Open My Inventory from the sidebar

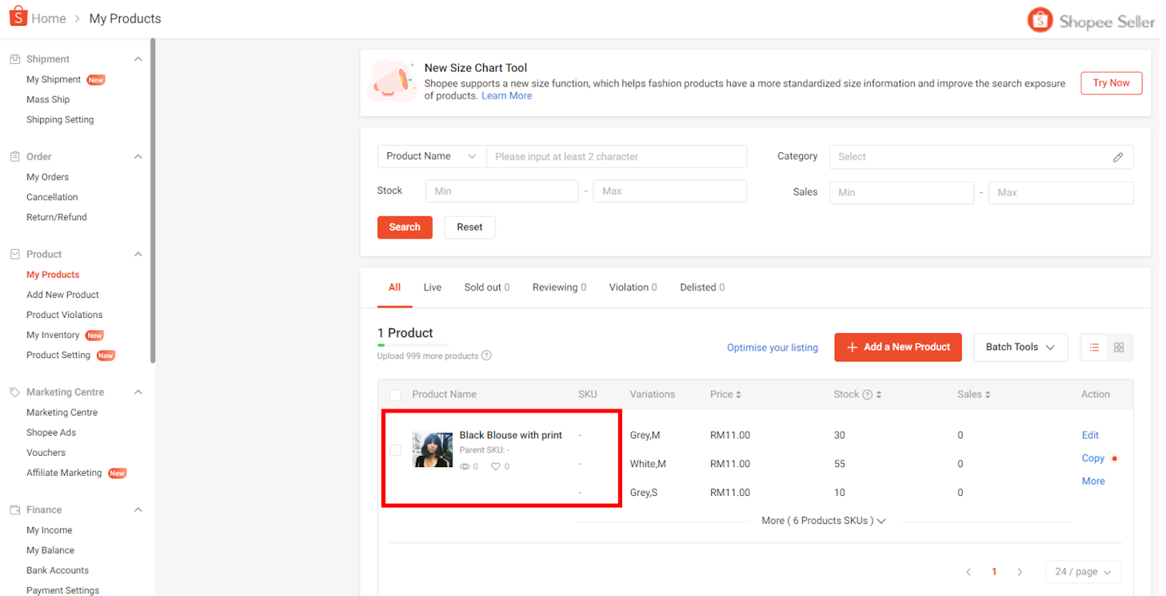click(x=52, y=334)
